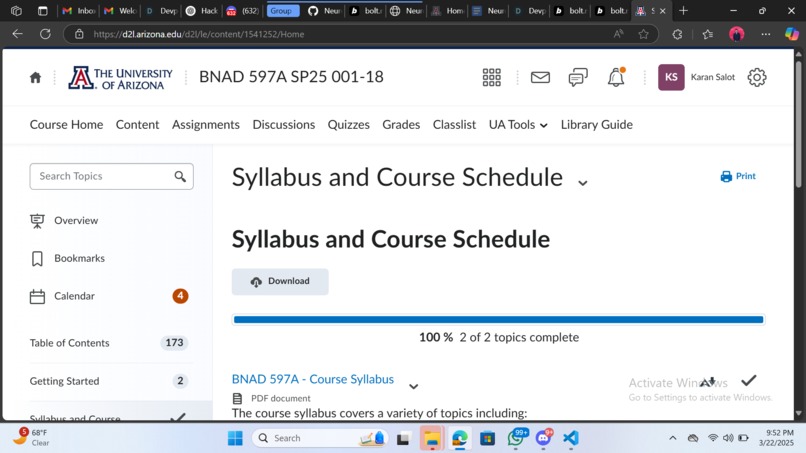Open the subscription alerts chat icon
Image resolution: width=806 pixels, height=453 pixels.
click(578, 78)
